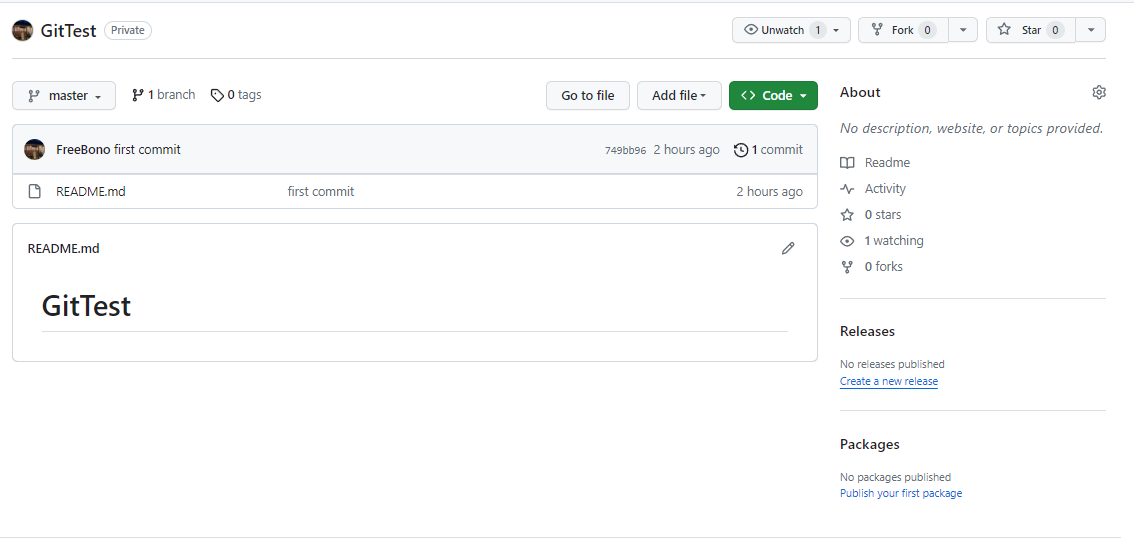Viewport: 1134px width, 553px height.
Task: Click the 2 hours ago timestamp in the commit header
Action: point(686,150)
